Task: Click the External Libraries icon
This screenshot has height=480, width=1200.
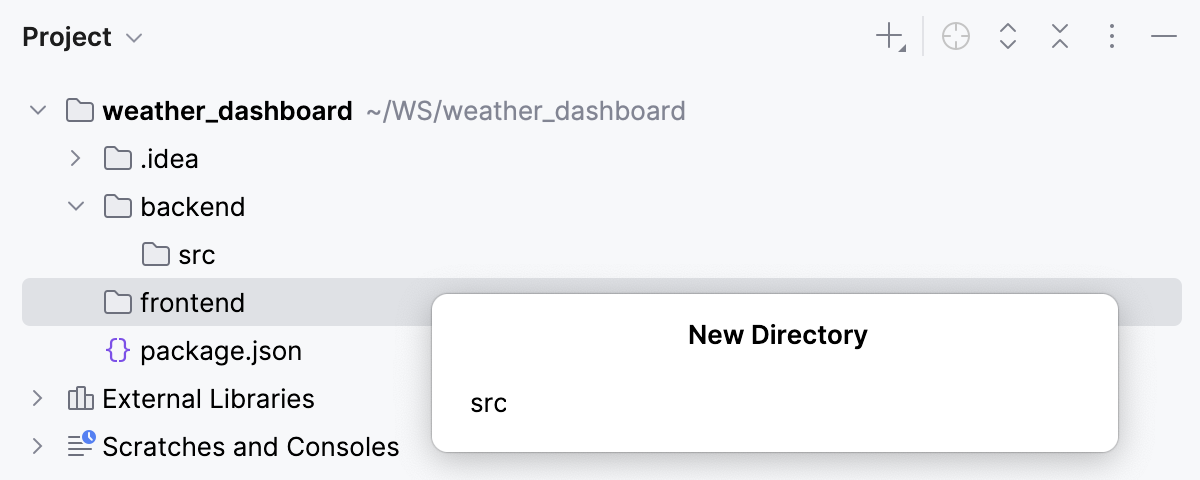Action: 80,399
